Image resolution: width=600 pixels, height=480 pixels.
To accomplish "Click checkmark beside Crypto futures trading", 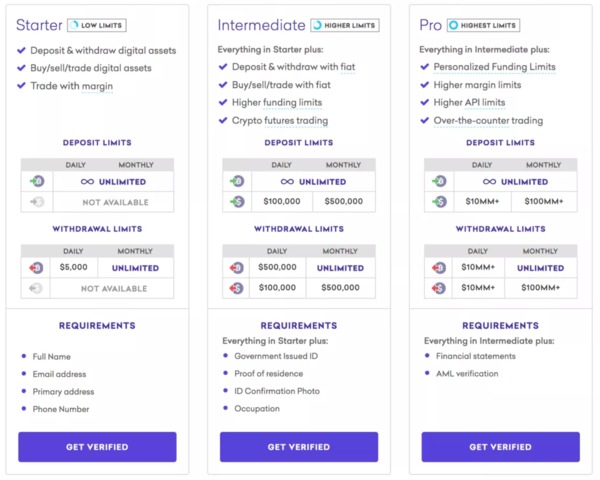I will [x=223, y=120].
